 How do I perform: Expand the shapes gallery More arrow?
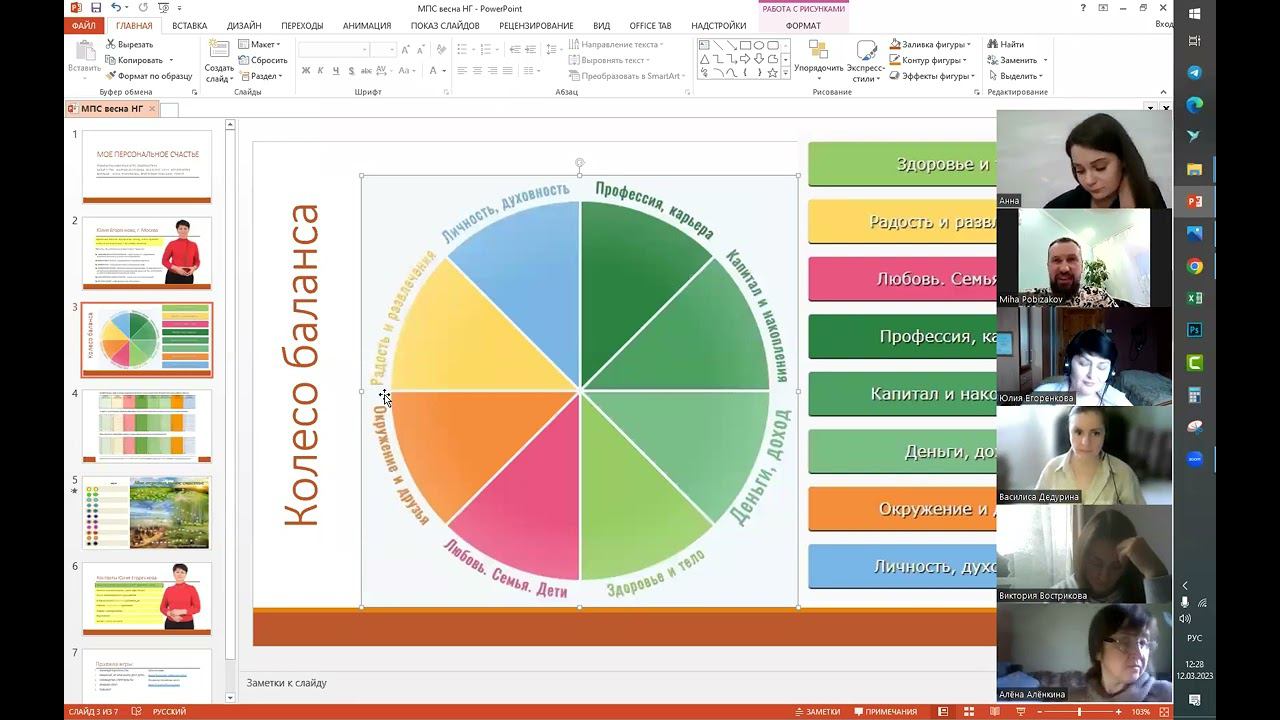coord(785,73)
